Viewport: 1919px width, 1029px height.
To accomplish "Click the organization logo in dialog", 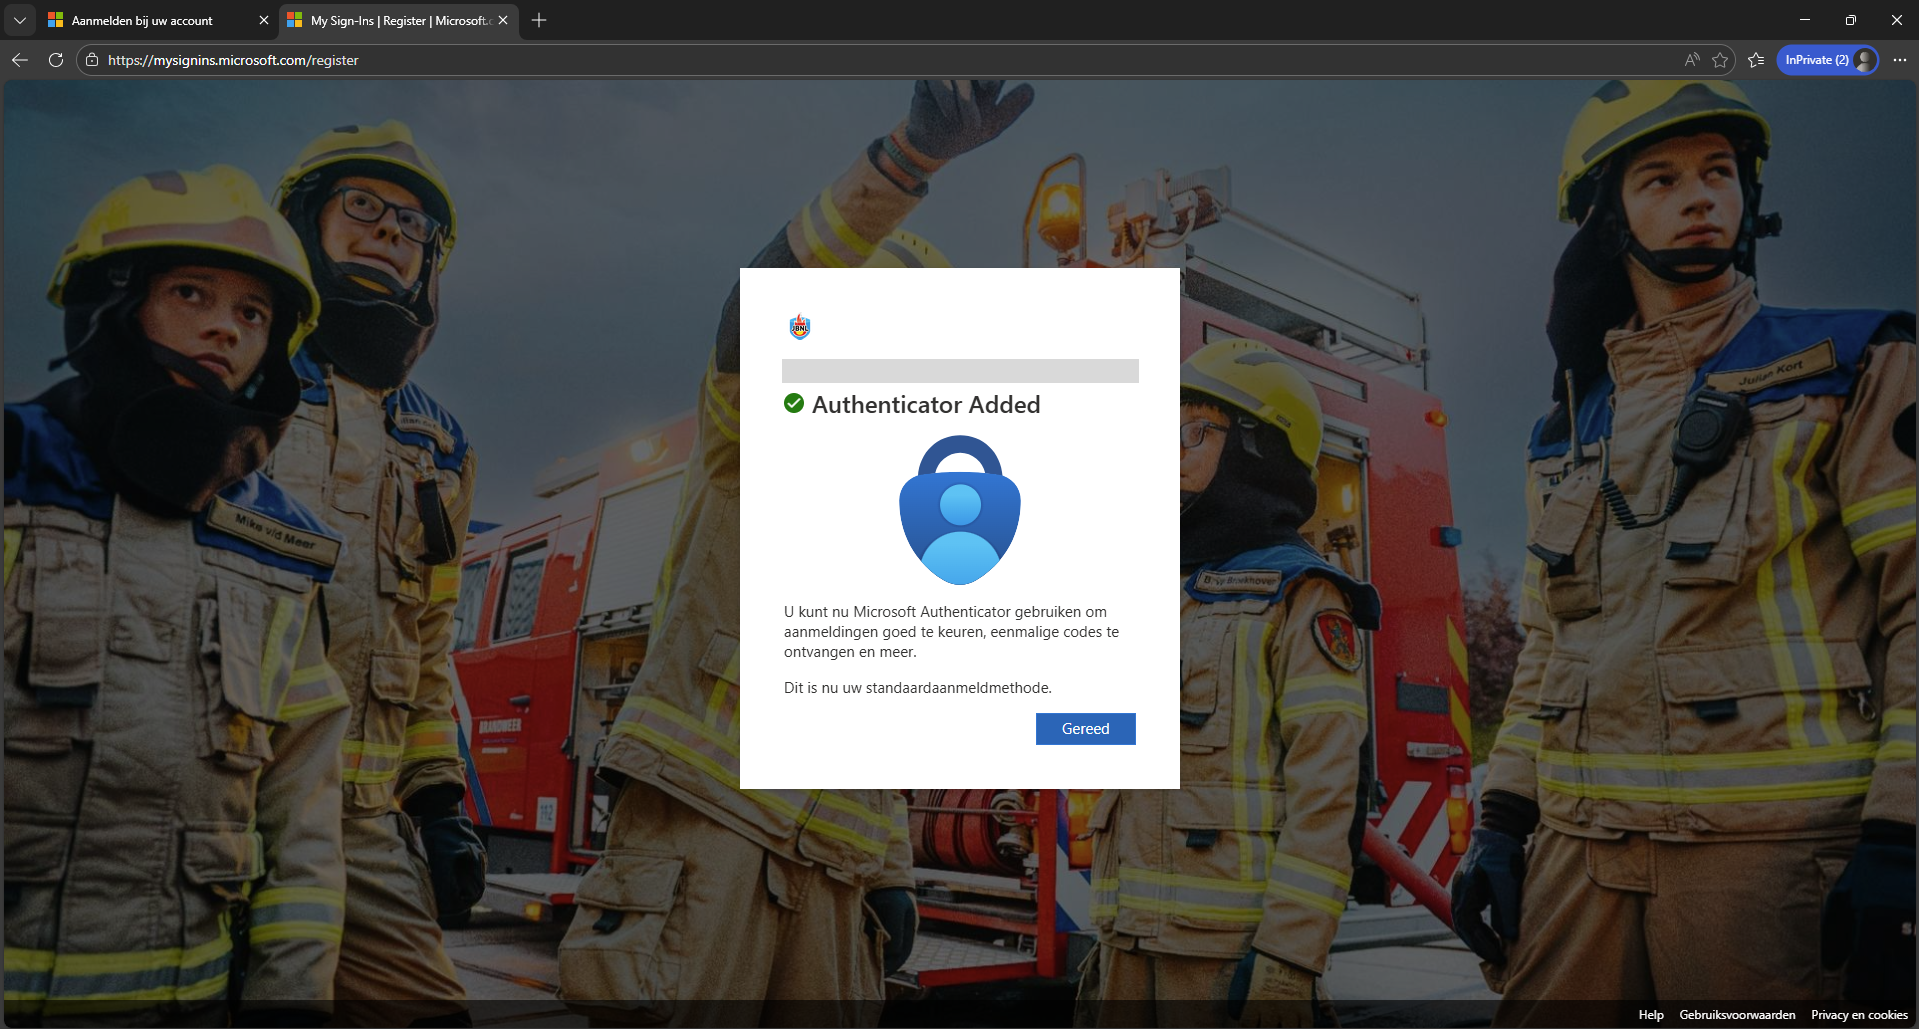I will coord(800,327).
